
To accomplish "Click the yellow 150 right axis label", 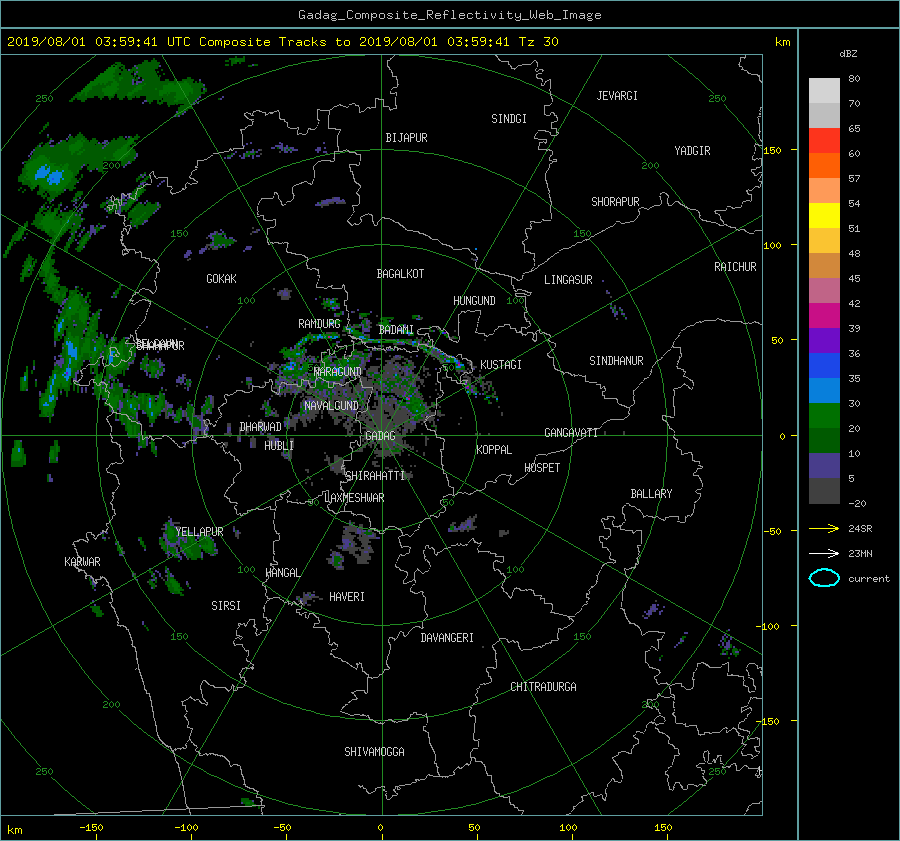I will [x=773, y=150].
